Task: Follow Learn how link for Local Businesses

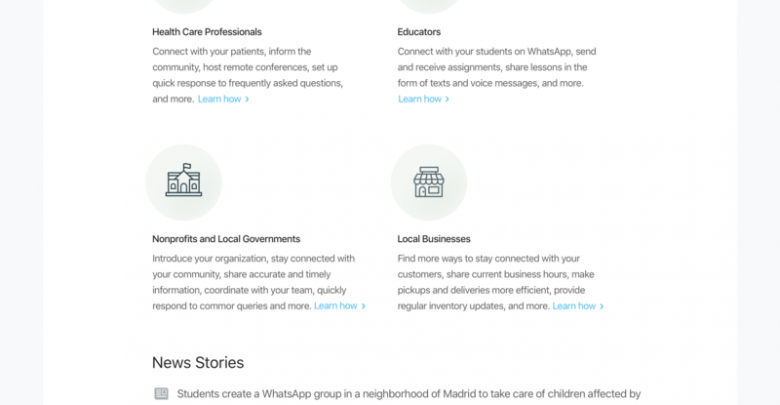Action: pyautogui.click(x=574, y=306)
